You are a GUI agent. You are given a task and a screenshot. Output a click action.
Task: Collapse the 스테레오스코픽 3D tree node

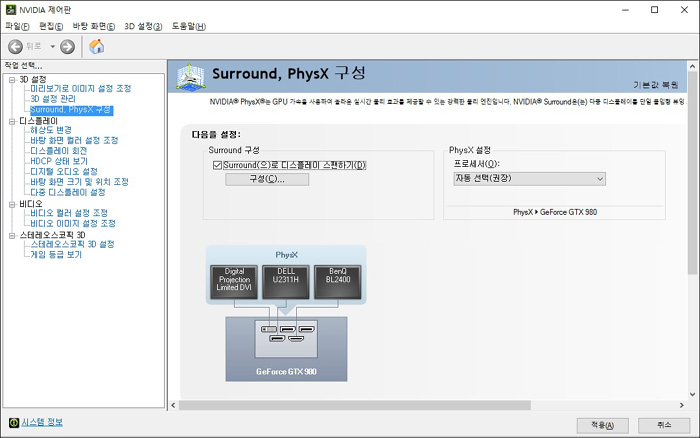[12, 236]
